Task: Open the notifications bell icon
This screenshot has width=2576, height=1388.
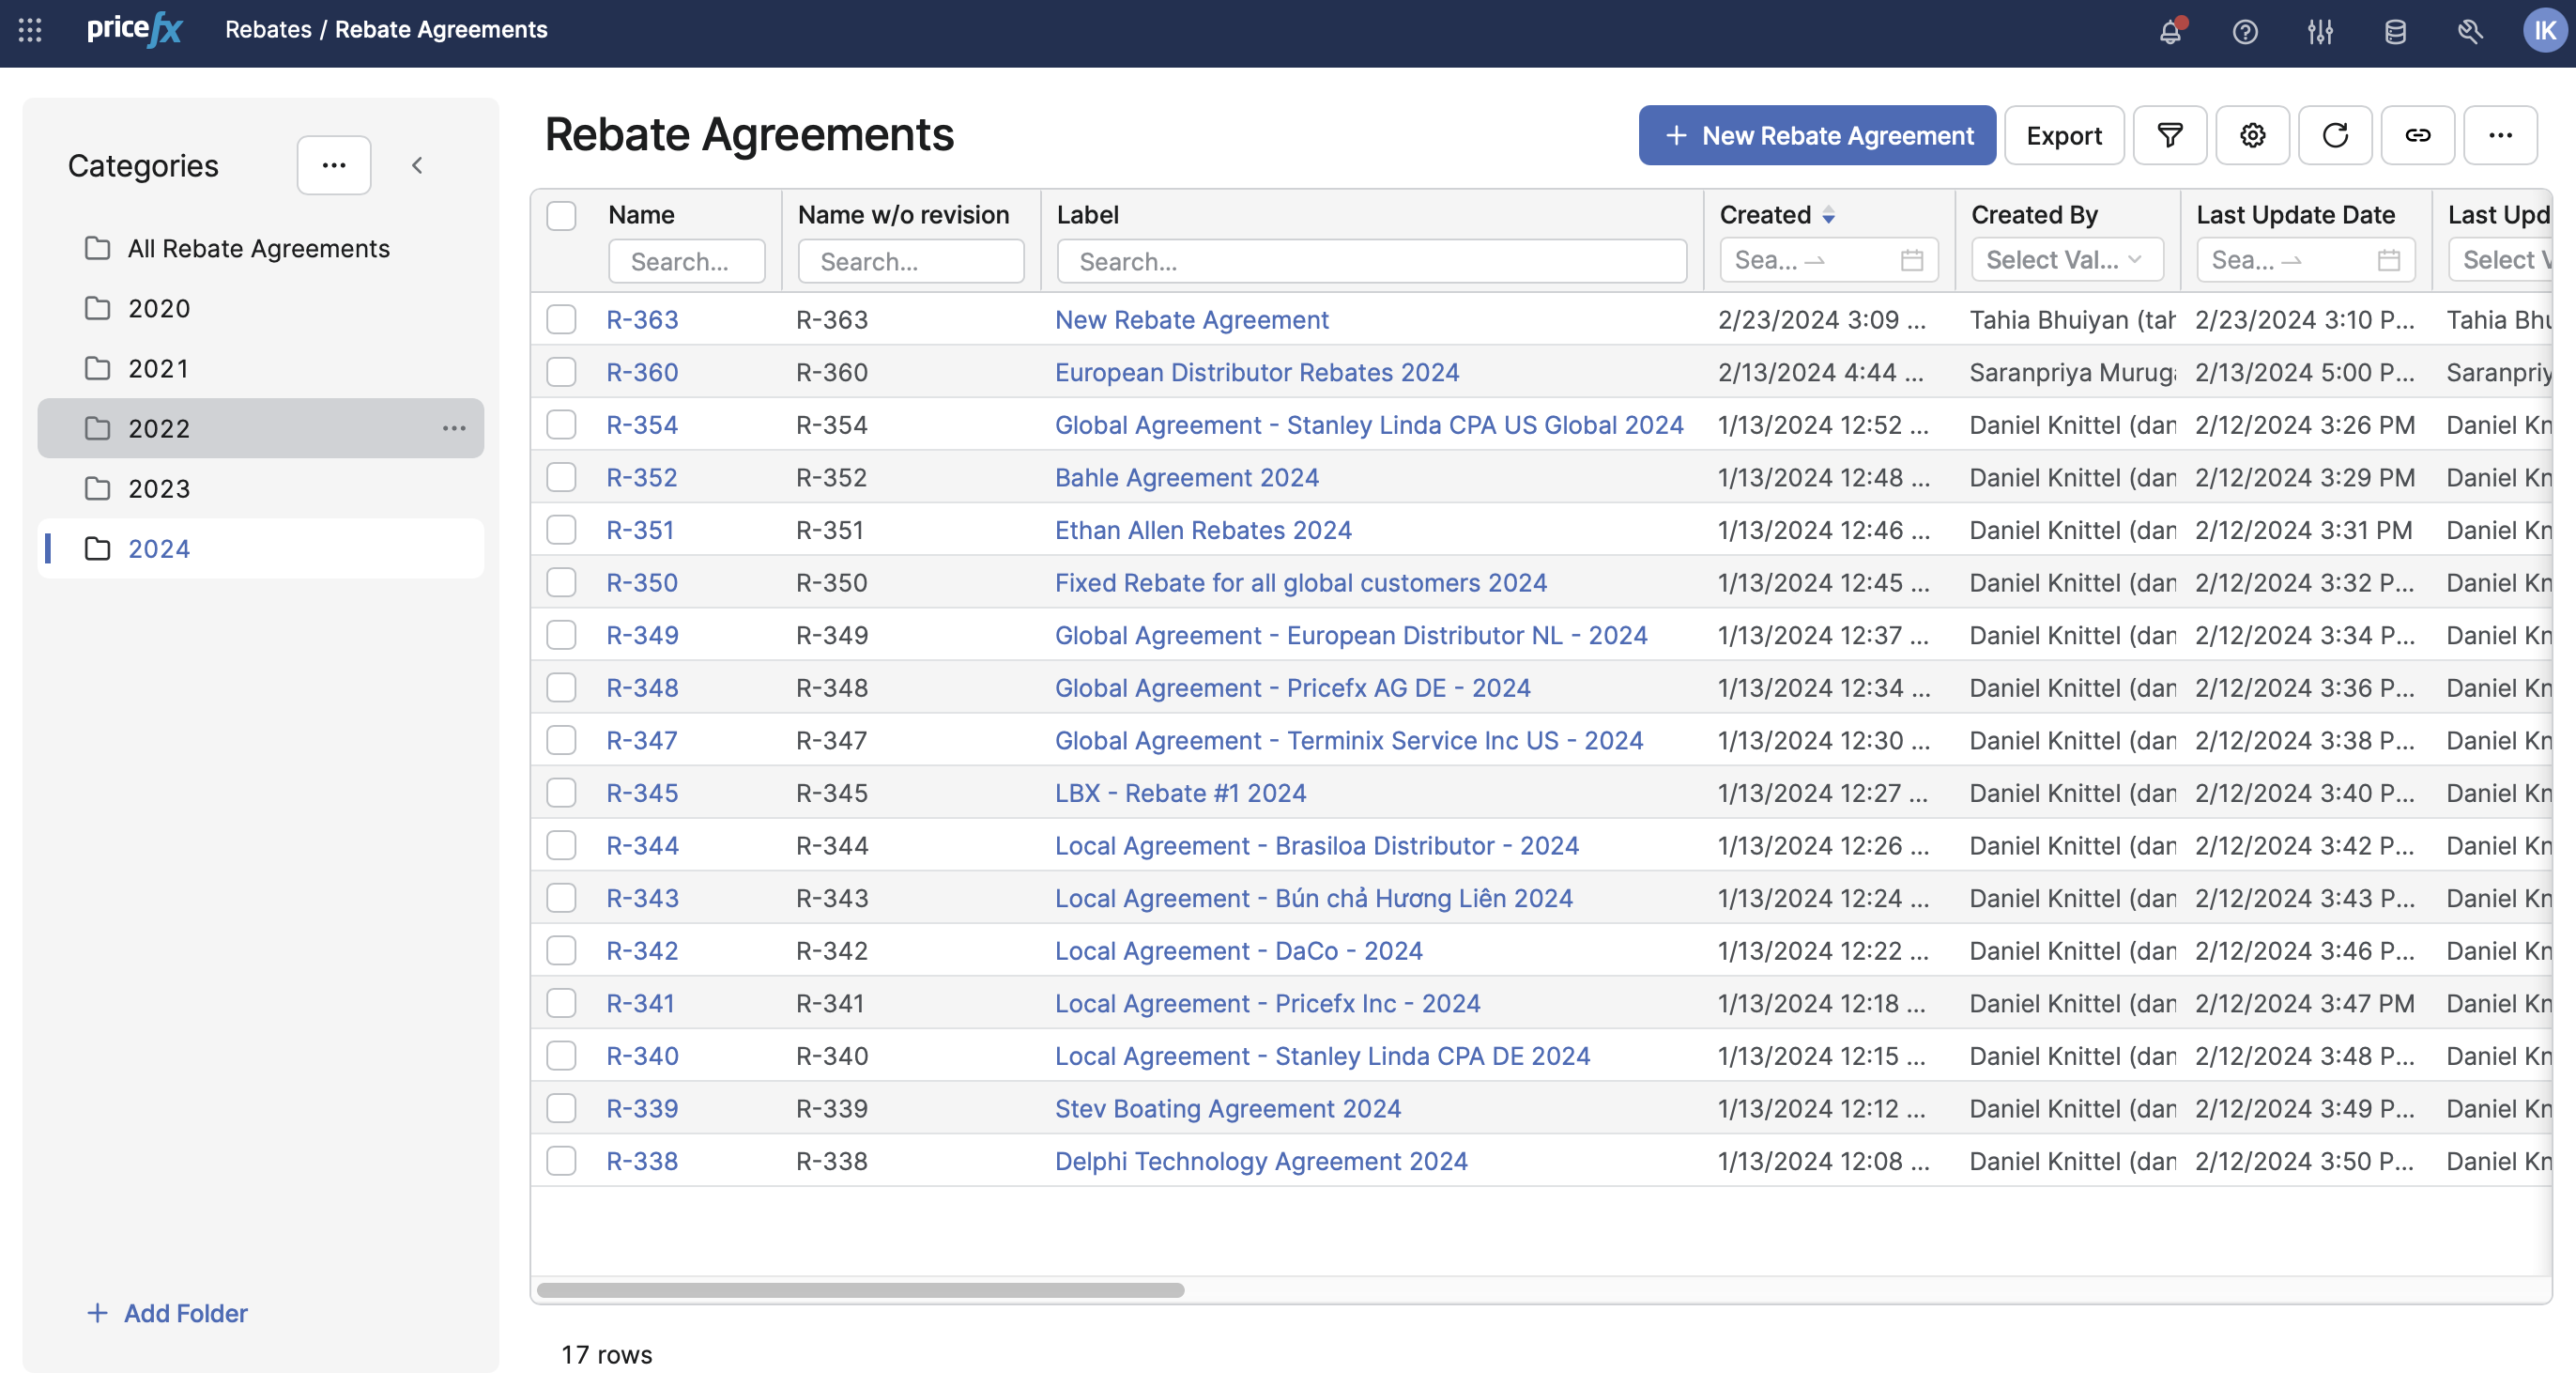Action: tap(2169, 32)
